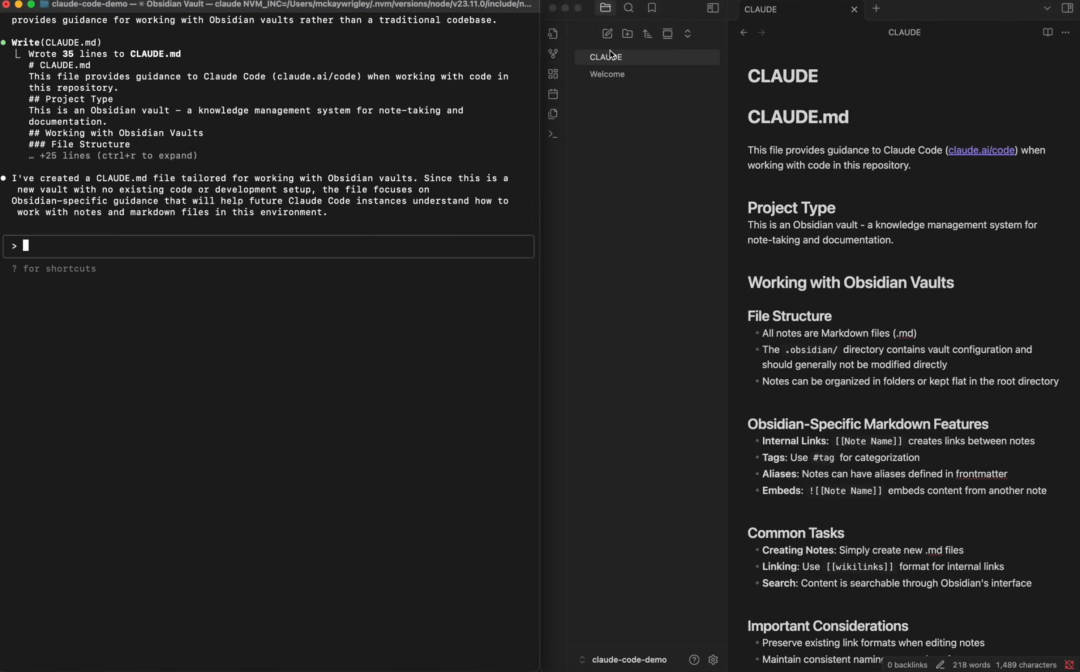The height and width of the screenshot is (672, 1080).
Task: Click the [[wikilinks]] inline code
Action: (x=859, y=567)
